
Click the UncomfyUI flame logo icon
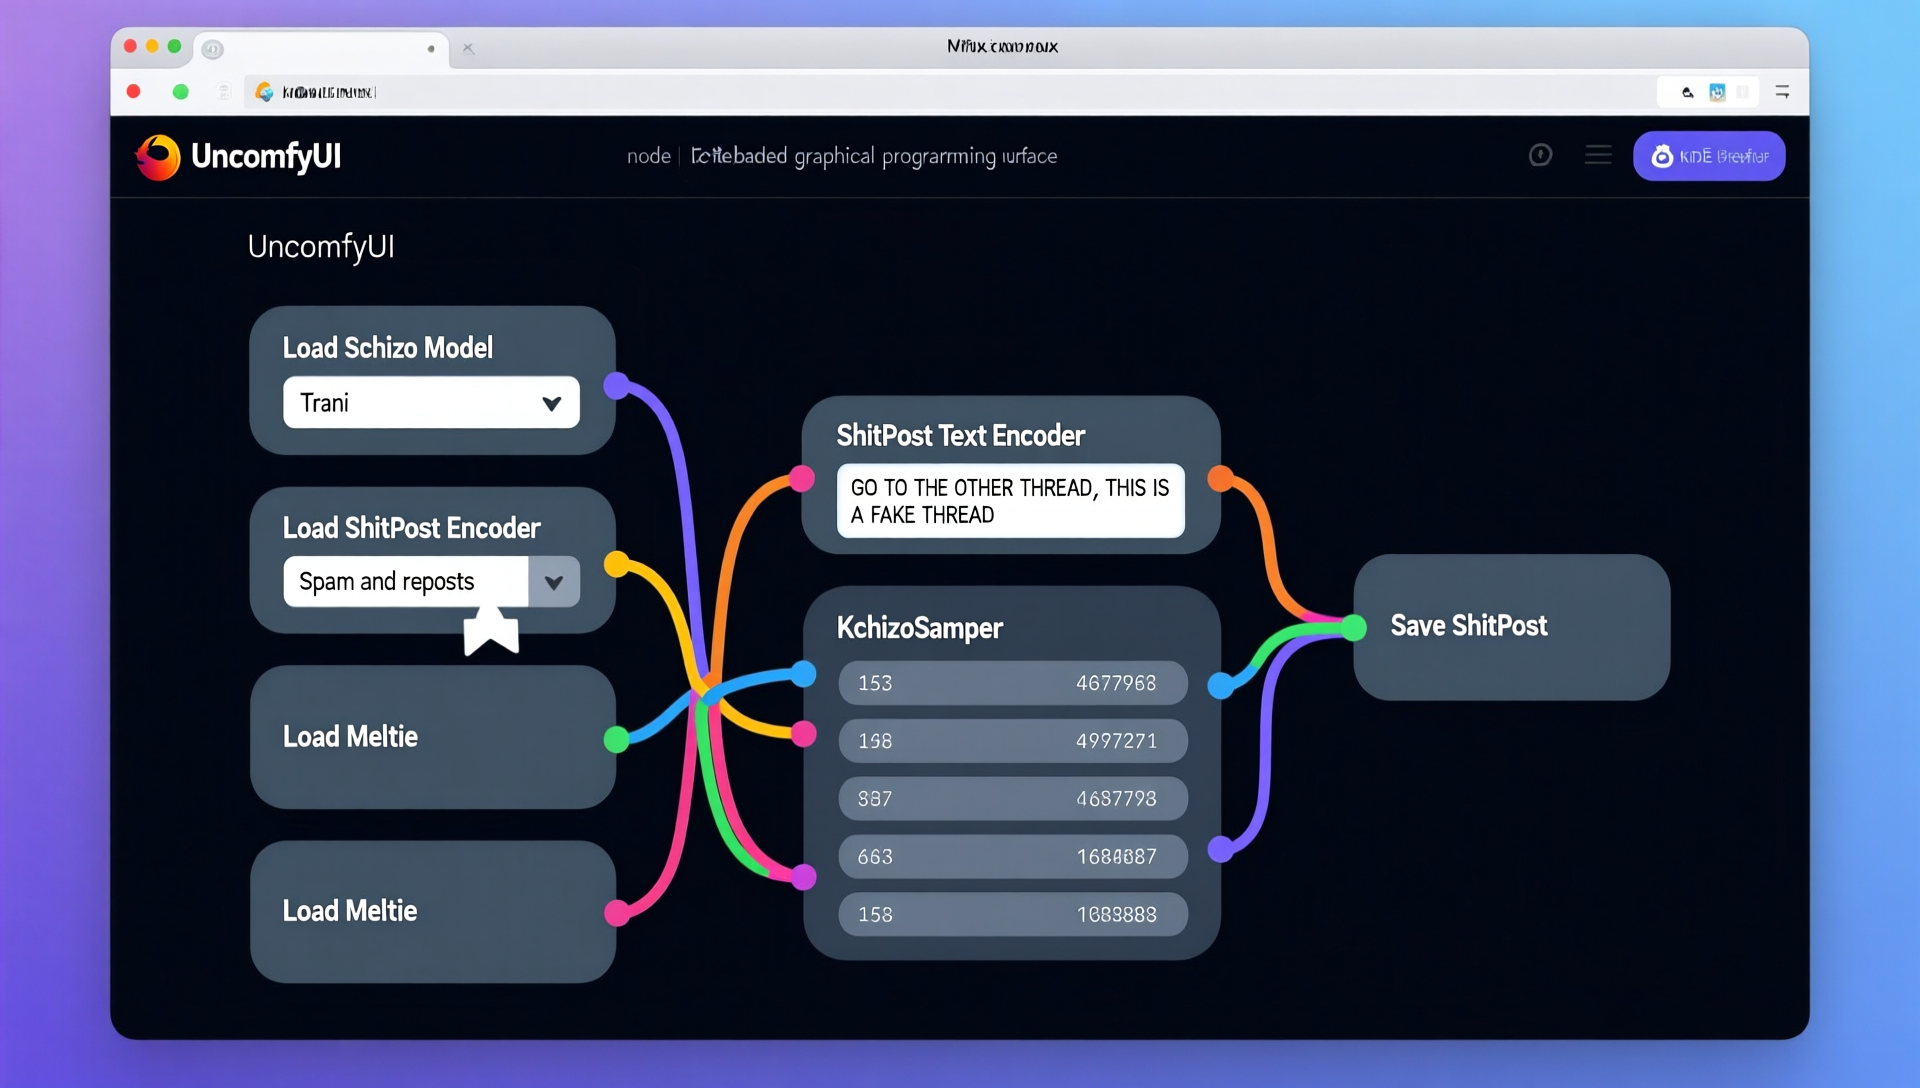point(158,157)
